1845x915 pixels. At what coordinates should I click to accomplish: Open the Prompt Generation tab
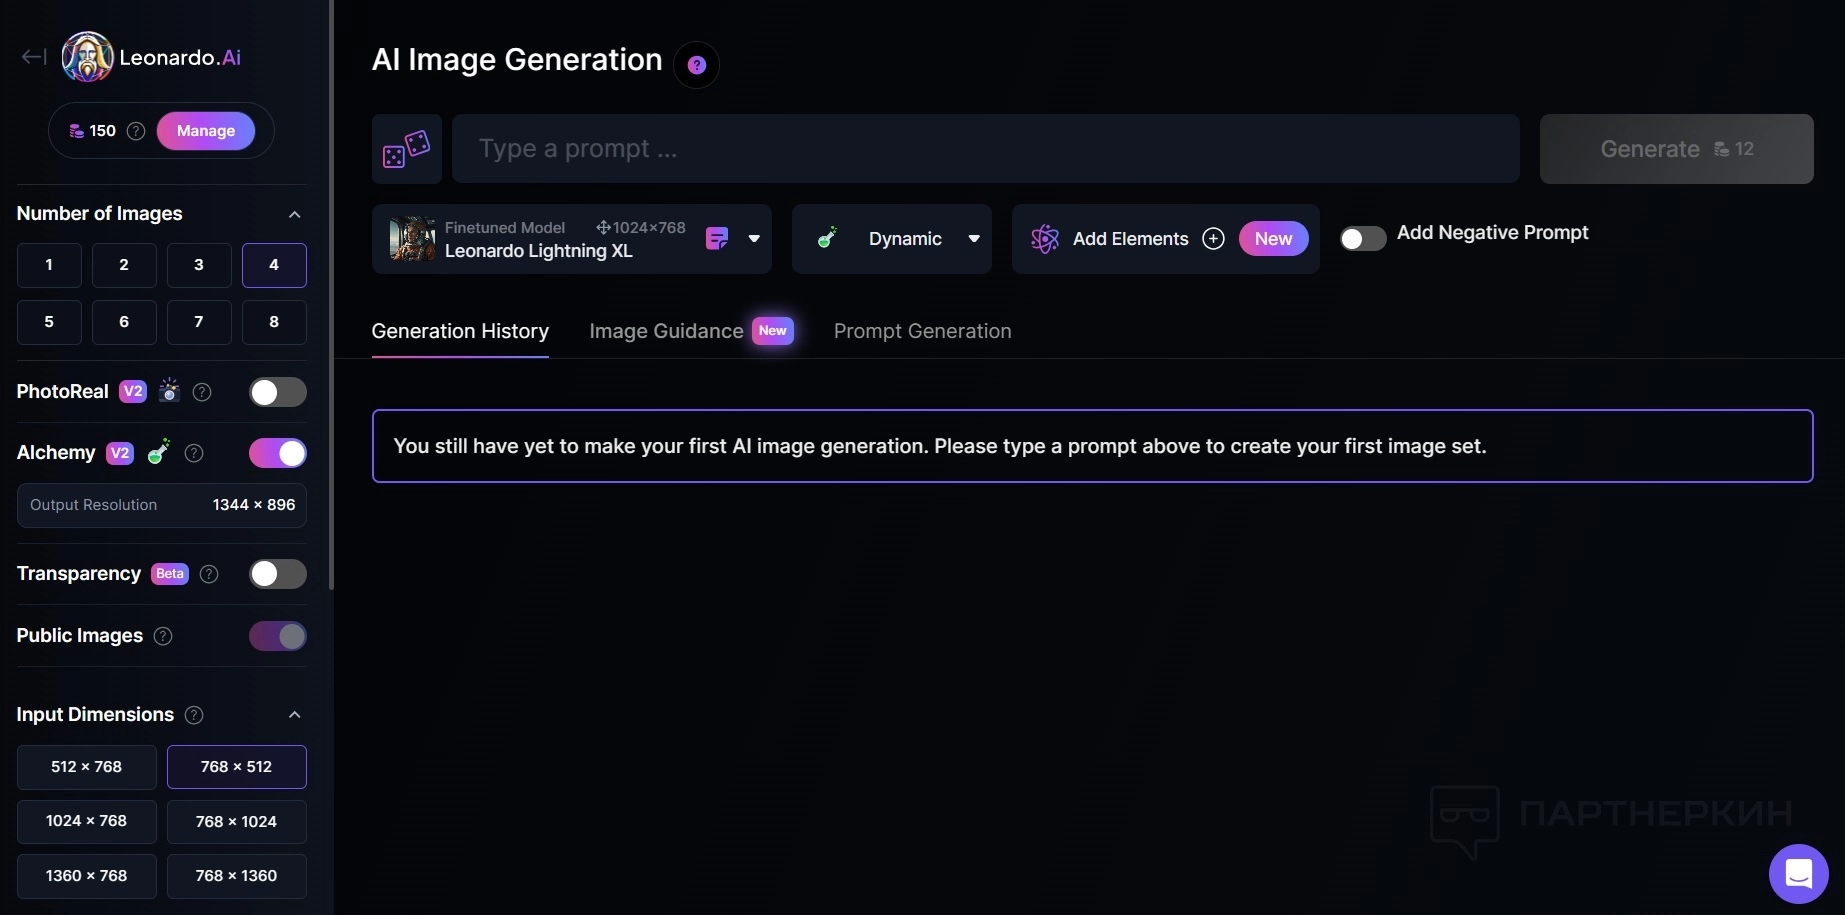point(922,331)
